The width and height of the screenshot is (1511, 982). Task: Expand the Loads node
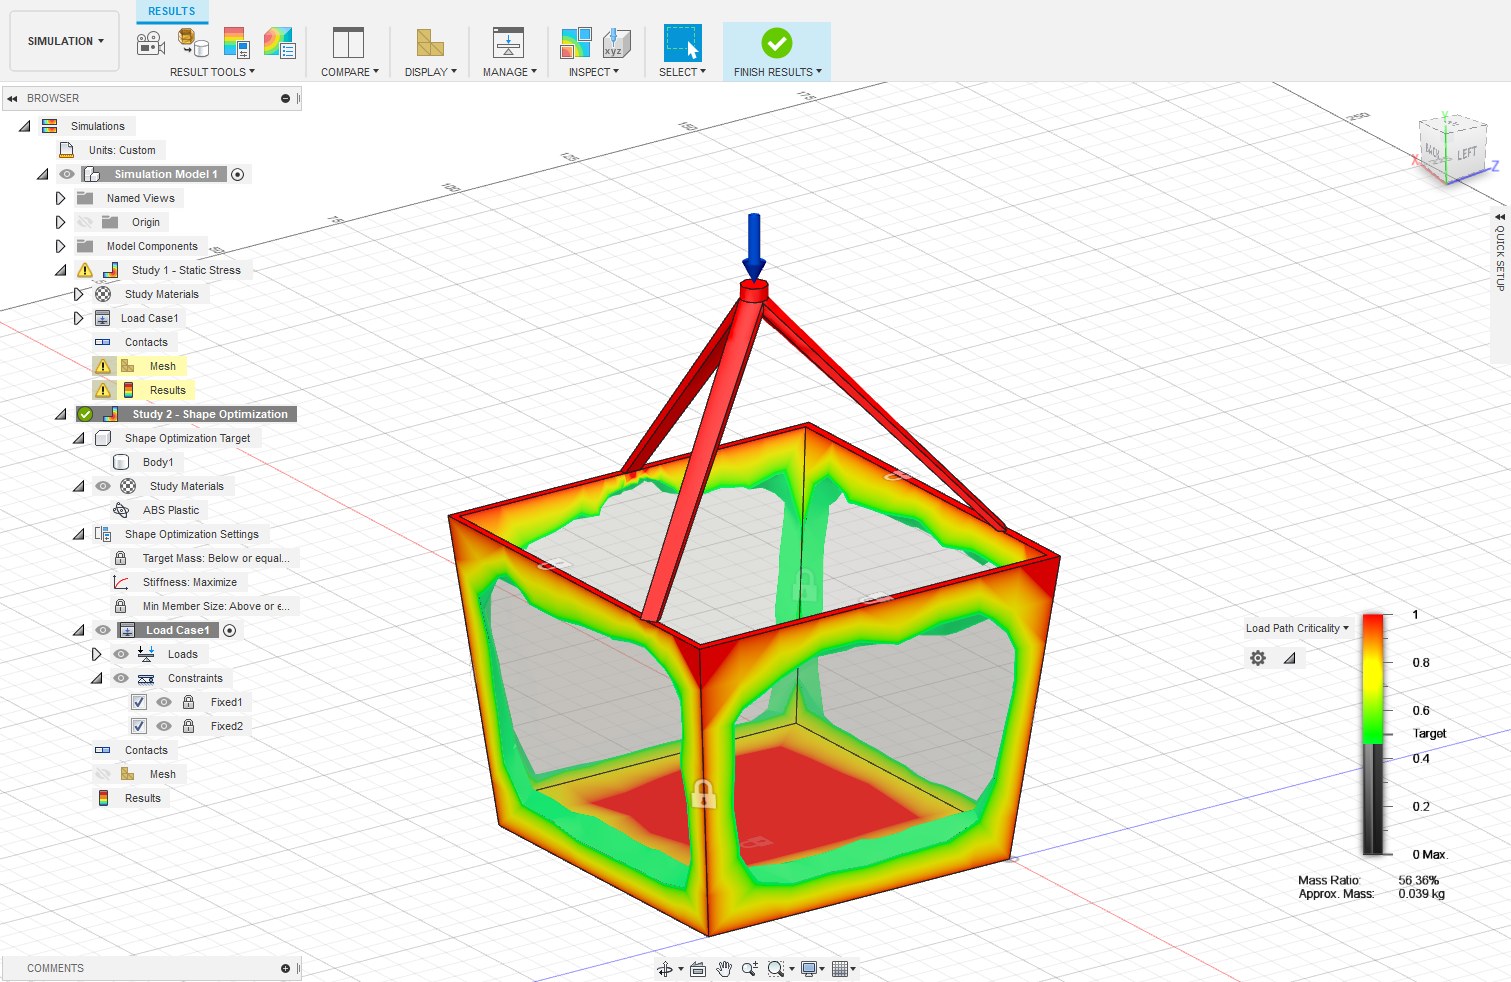click(x=97, y=654)
